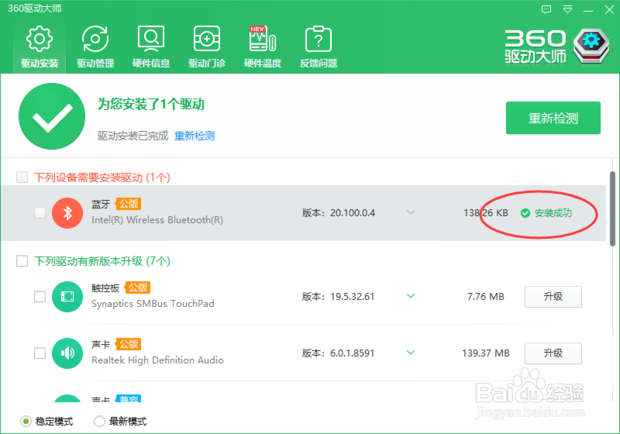Click the 公版 tag beside 触控板
This screenshot has height=434, width=620.
click(x=138, y=287)
